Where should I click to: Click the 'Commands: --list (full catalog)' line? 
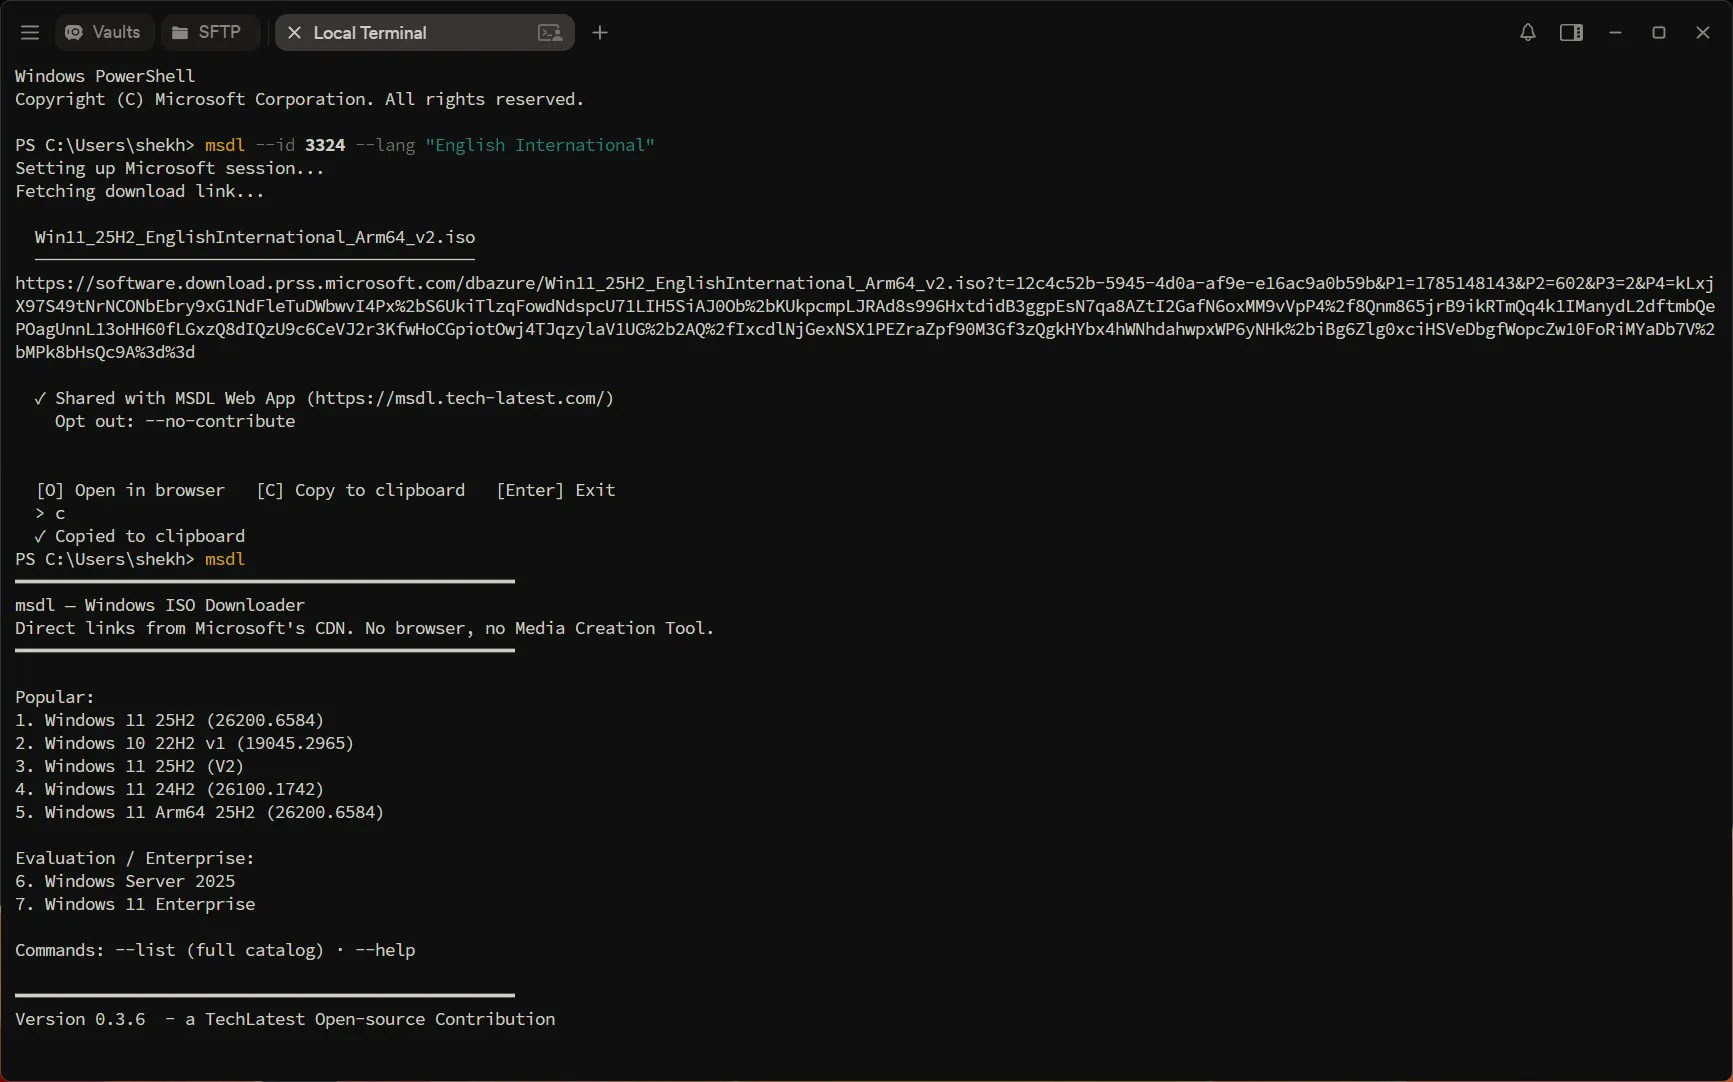tap(215, 950)
